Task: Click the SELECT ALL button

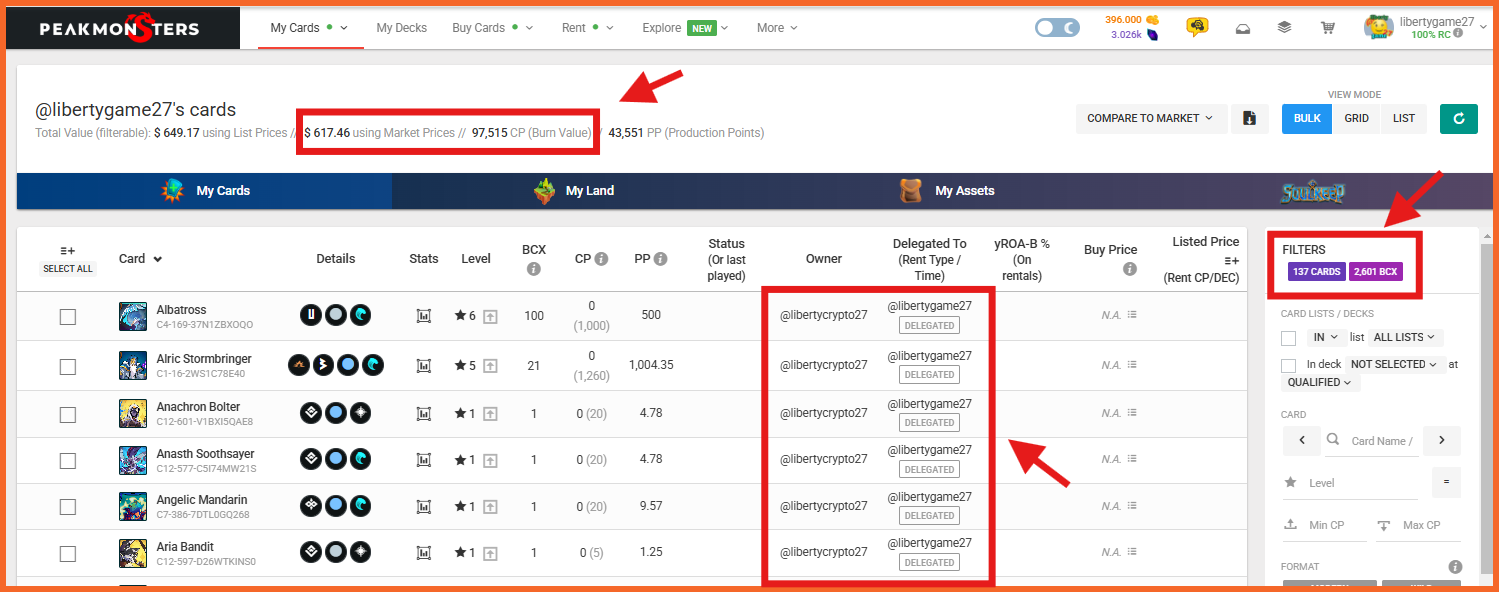Action: pos(68,269)
